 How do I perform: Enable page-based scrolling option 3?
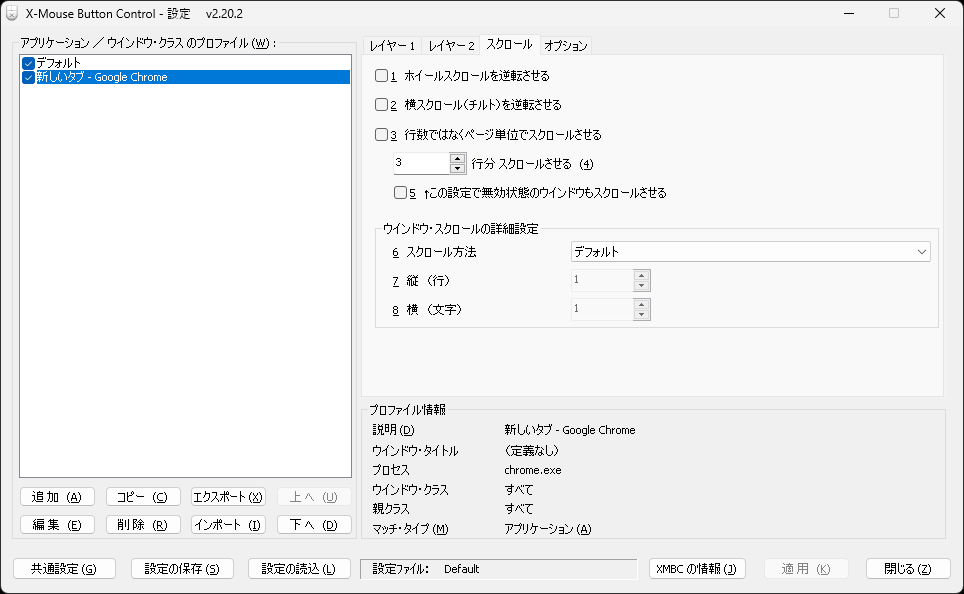point(381,134)
